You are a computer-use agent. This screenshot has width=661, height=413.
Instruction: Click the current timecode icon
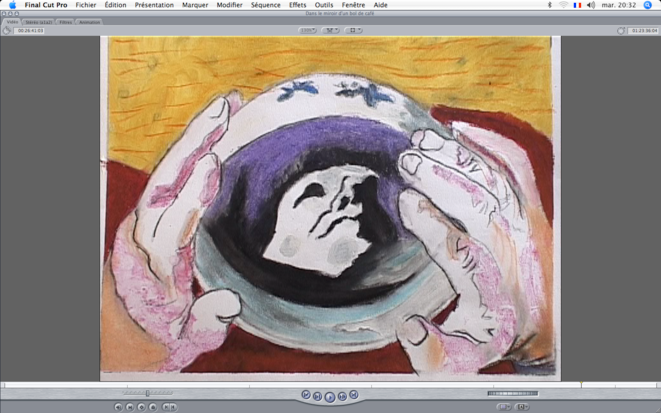click(x=621, y=30)
